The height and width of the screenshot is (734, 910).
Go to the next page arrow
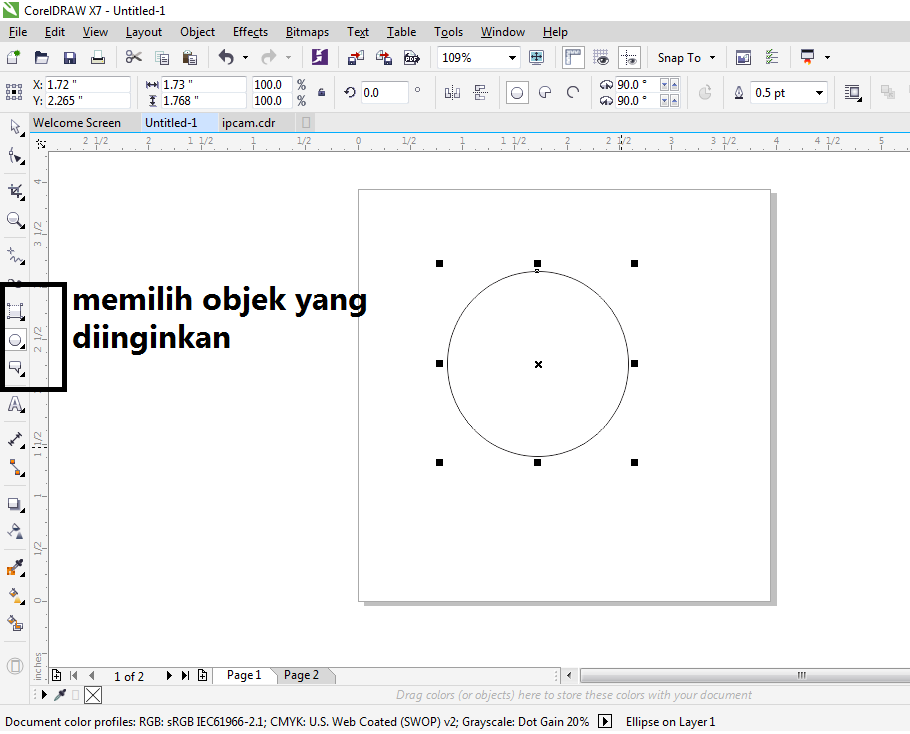pyautogui.click(x=169, y=675)
